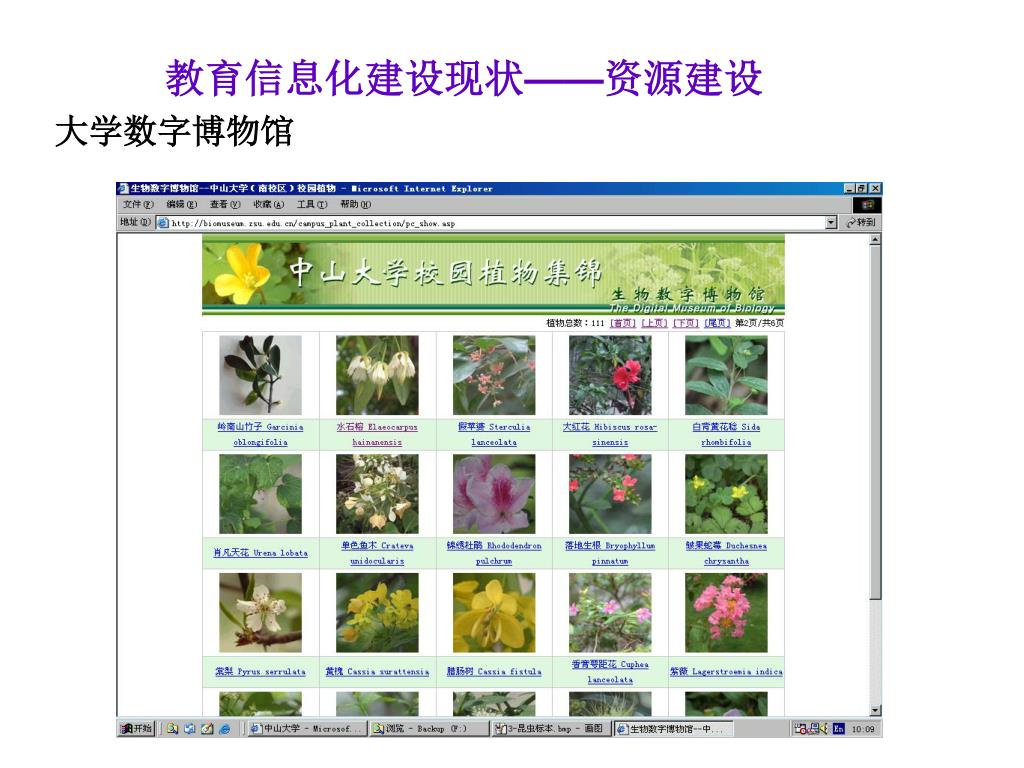Open the Sterculia lanceolata plant link

[x=494, y=434]
